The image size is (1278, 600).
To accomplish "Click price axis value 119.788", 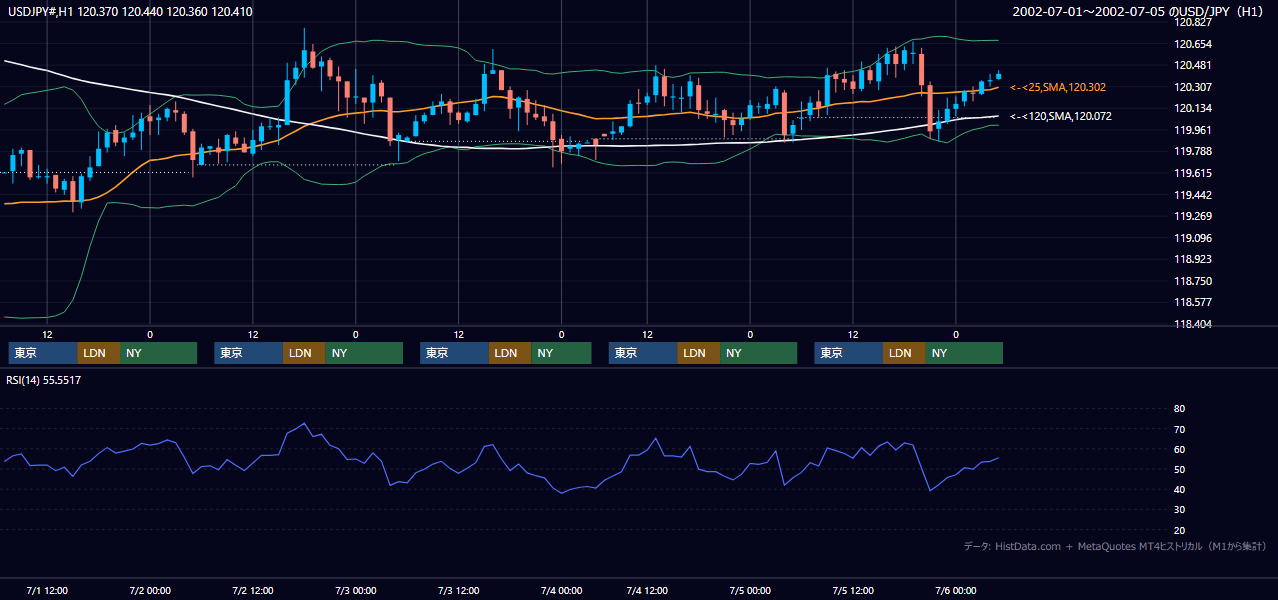I will (1195, 151).
